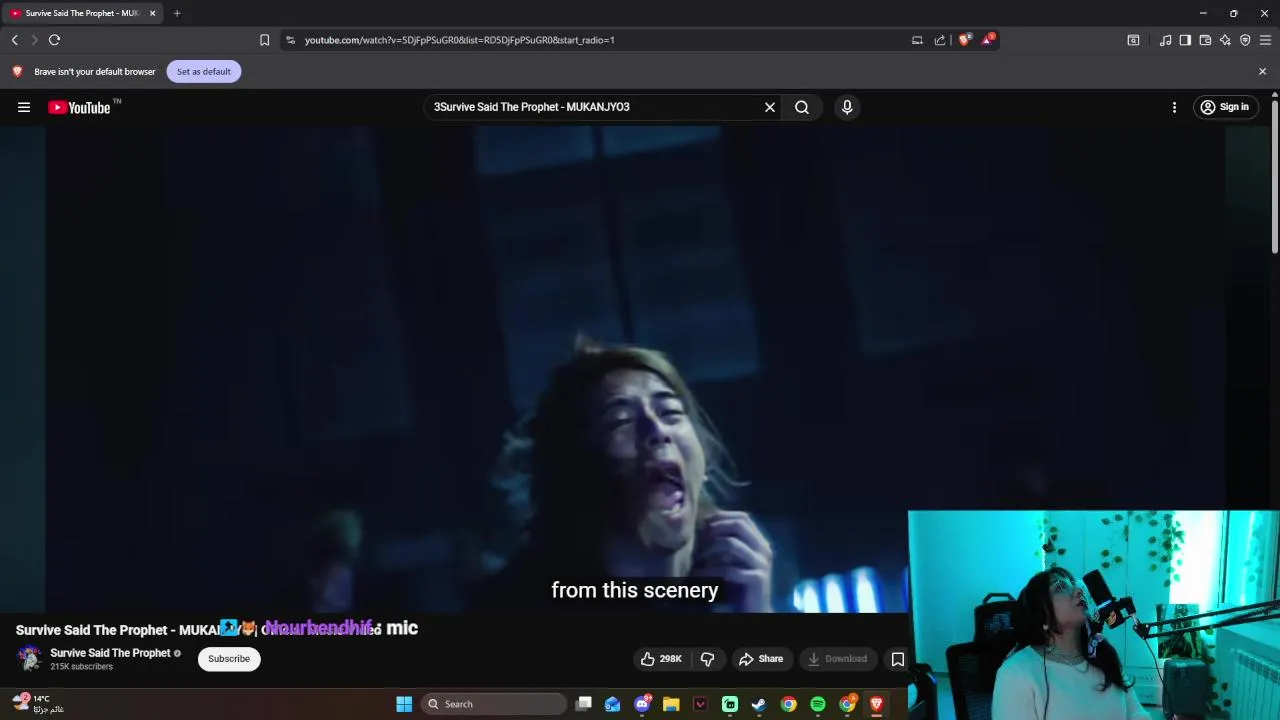Open the Survive Said The Prophet channel name
Image resolution: width=1280 pixels, height=720 pixels.
pos(110,653)
